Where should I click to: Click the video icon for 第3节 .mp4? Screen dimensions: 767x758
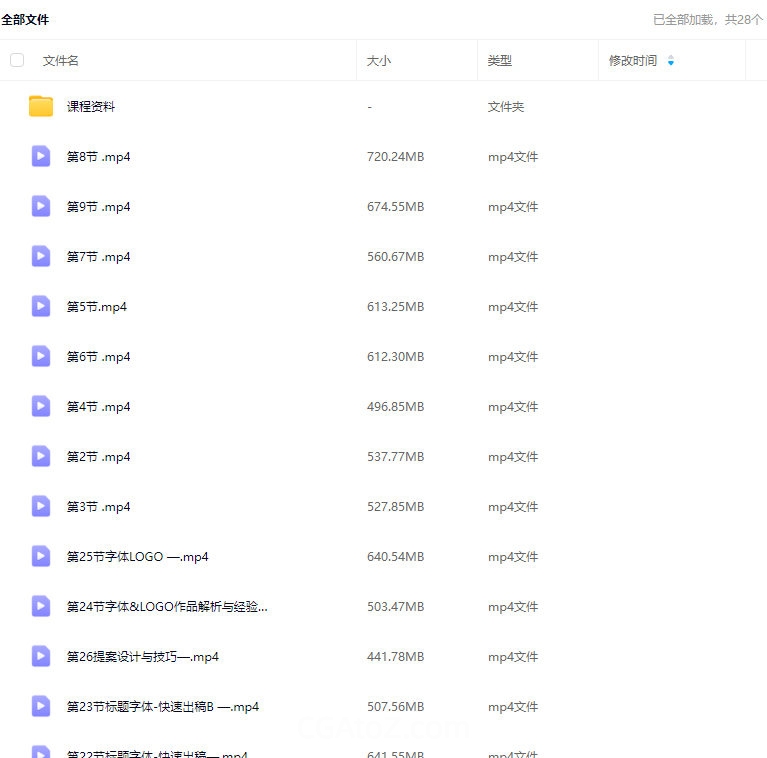[41, 506]
